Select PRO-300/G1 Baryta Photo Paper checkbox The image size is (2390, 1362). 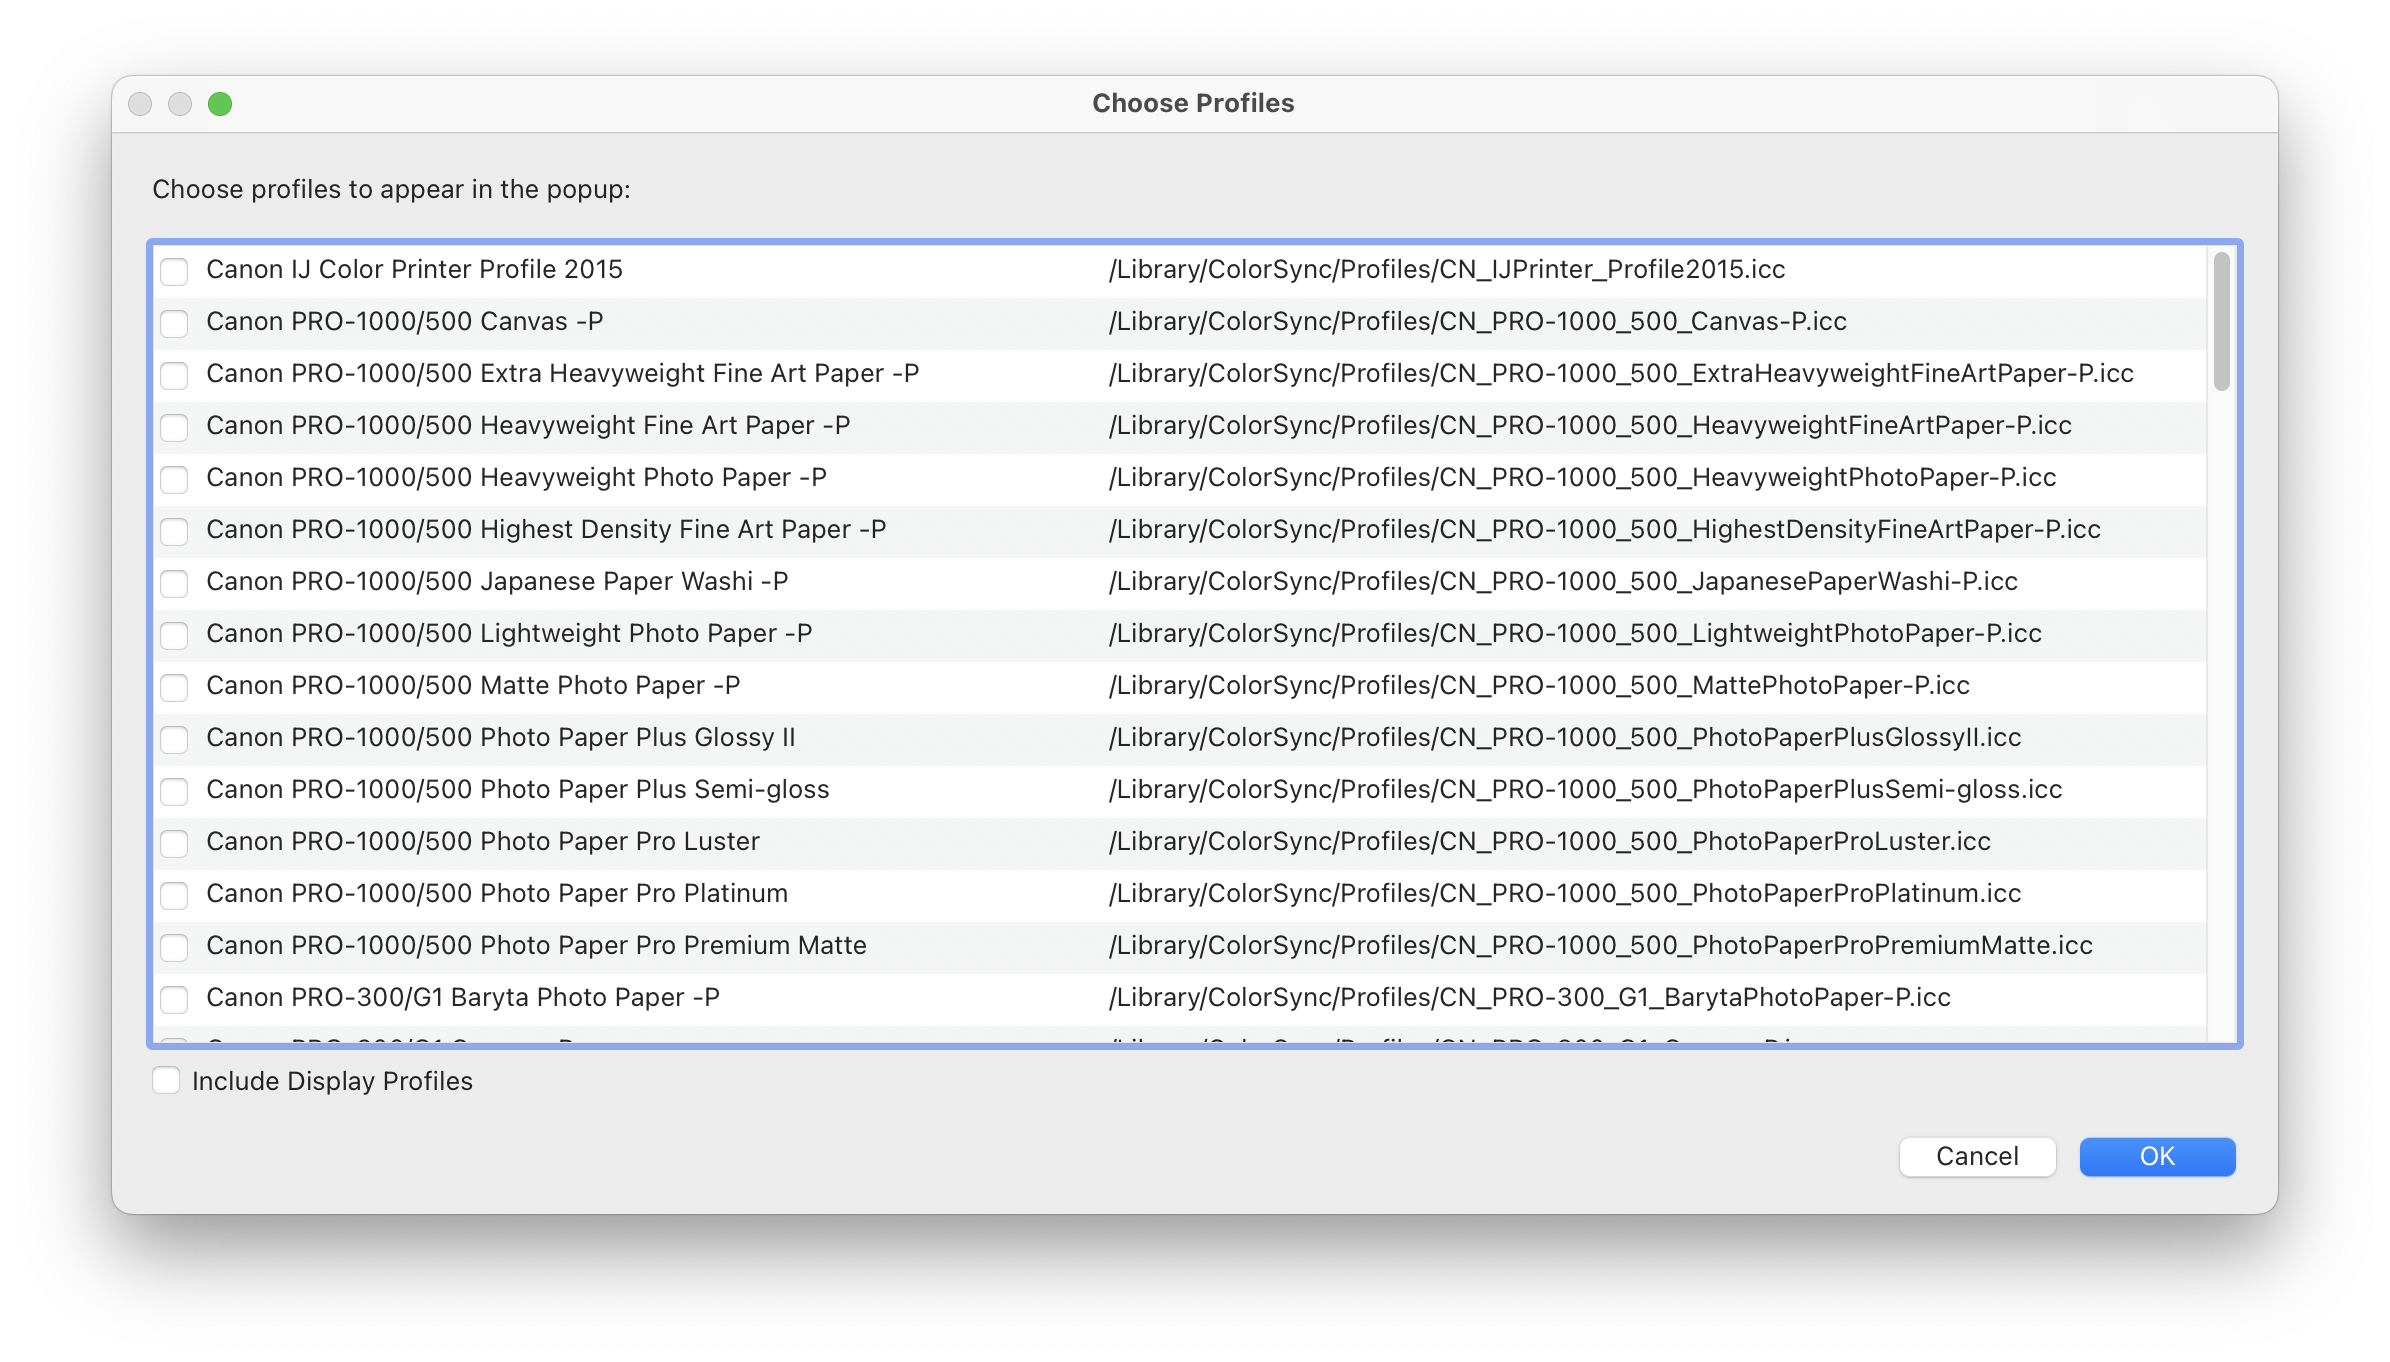pyautogui.click(x=174, y=999)
